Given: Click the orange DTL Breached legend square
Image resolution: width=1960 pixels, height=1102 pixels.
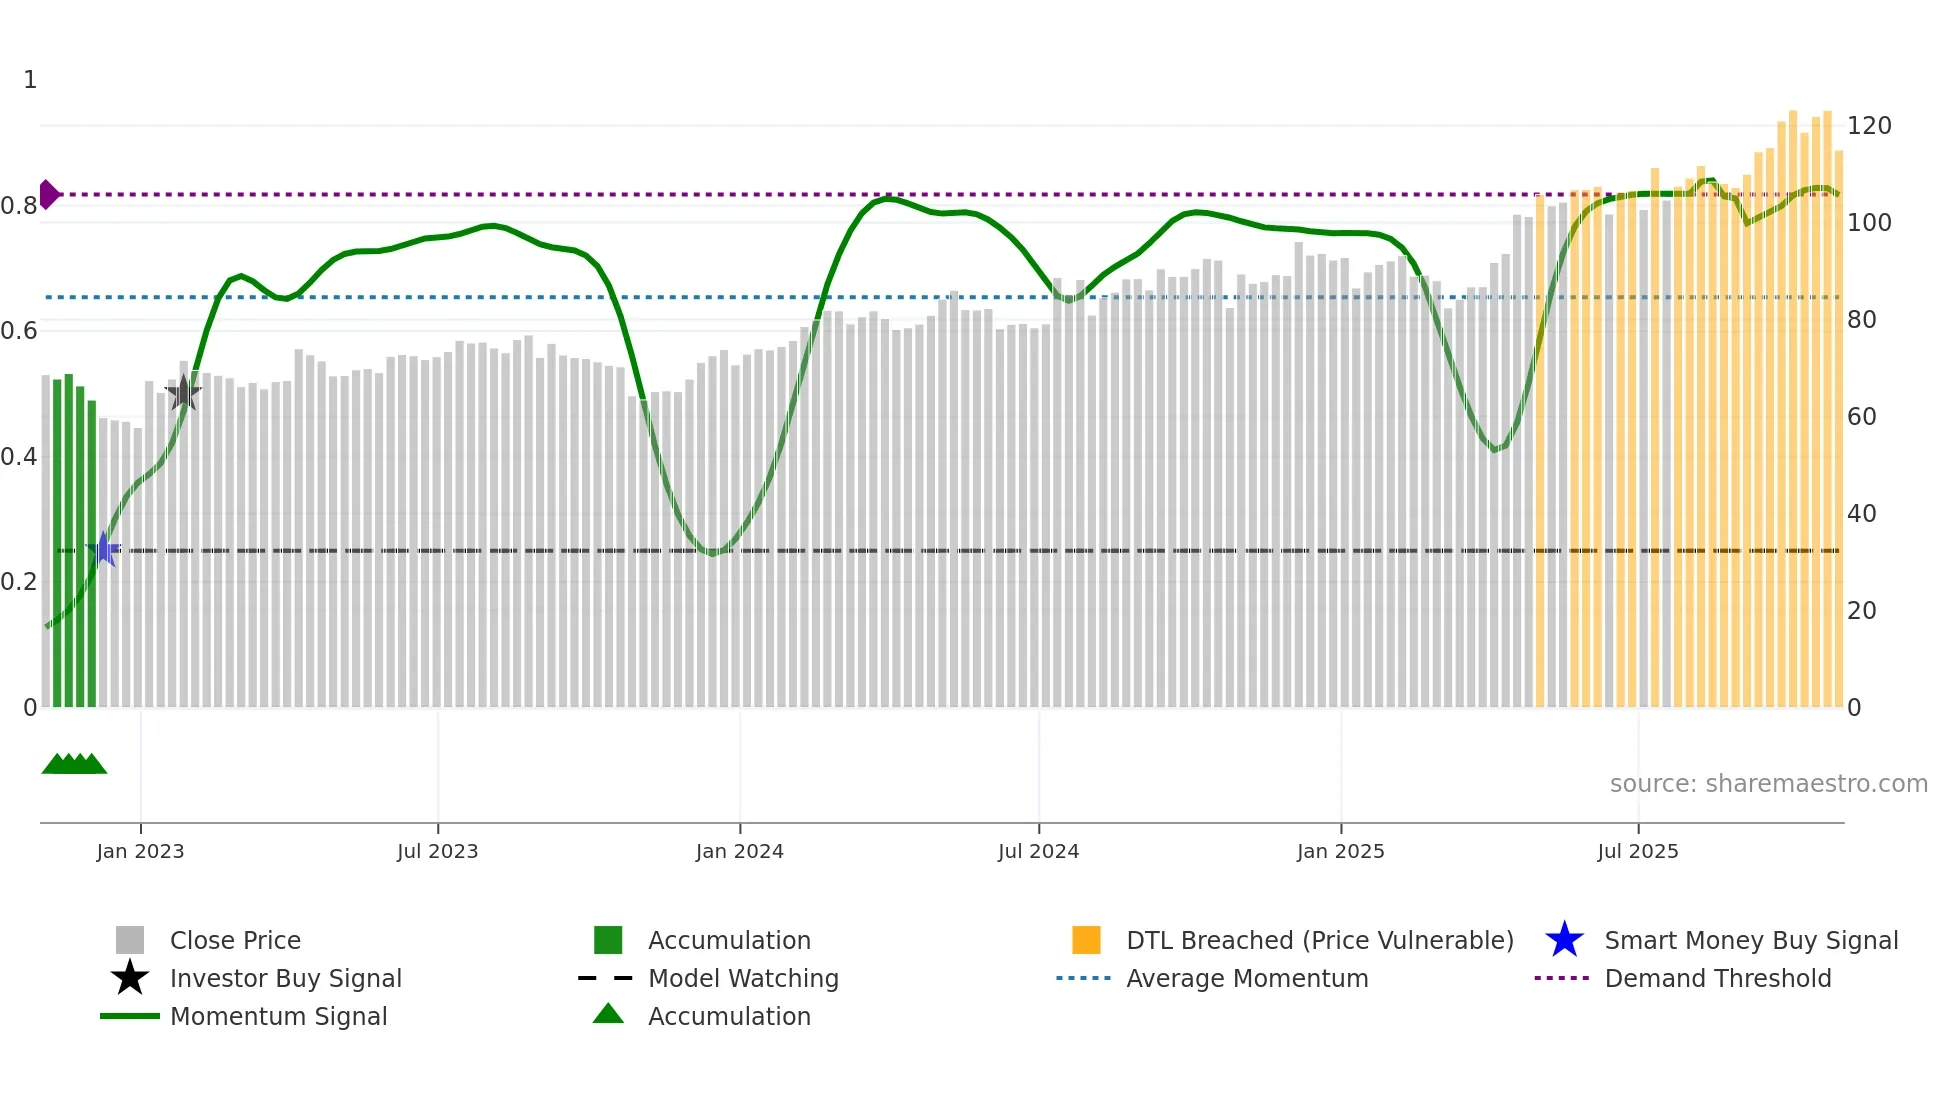Looking at the screenshot, I should tap(1086, 940).
